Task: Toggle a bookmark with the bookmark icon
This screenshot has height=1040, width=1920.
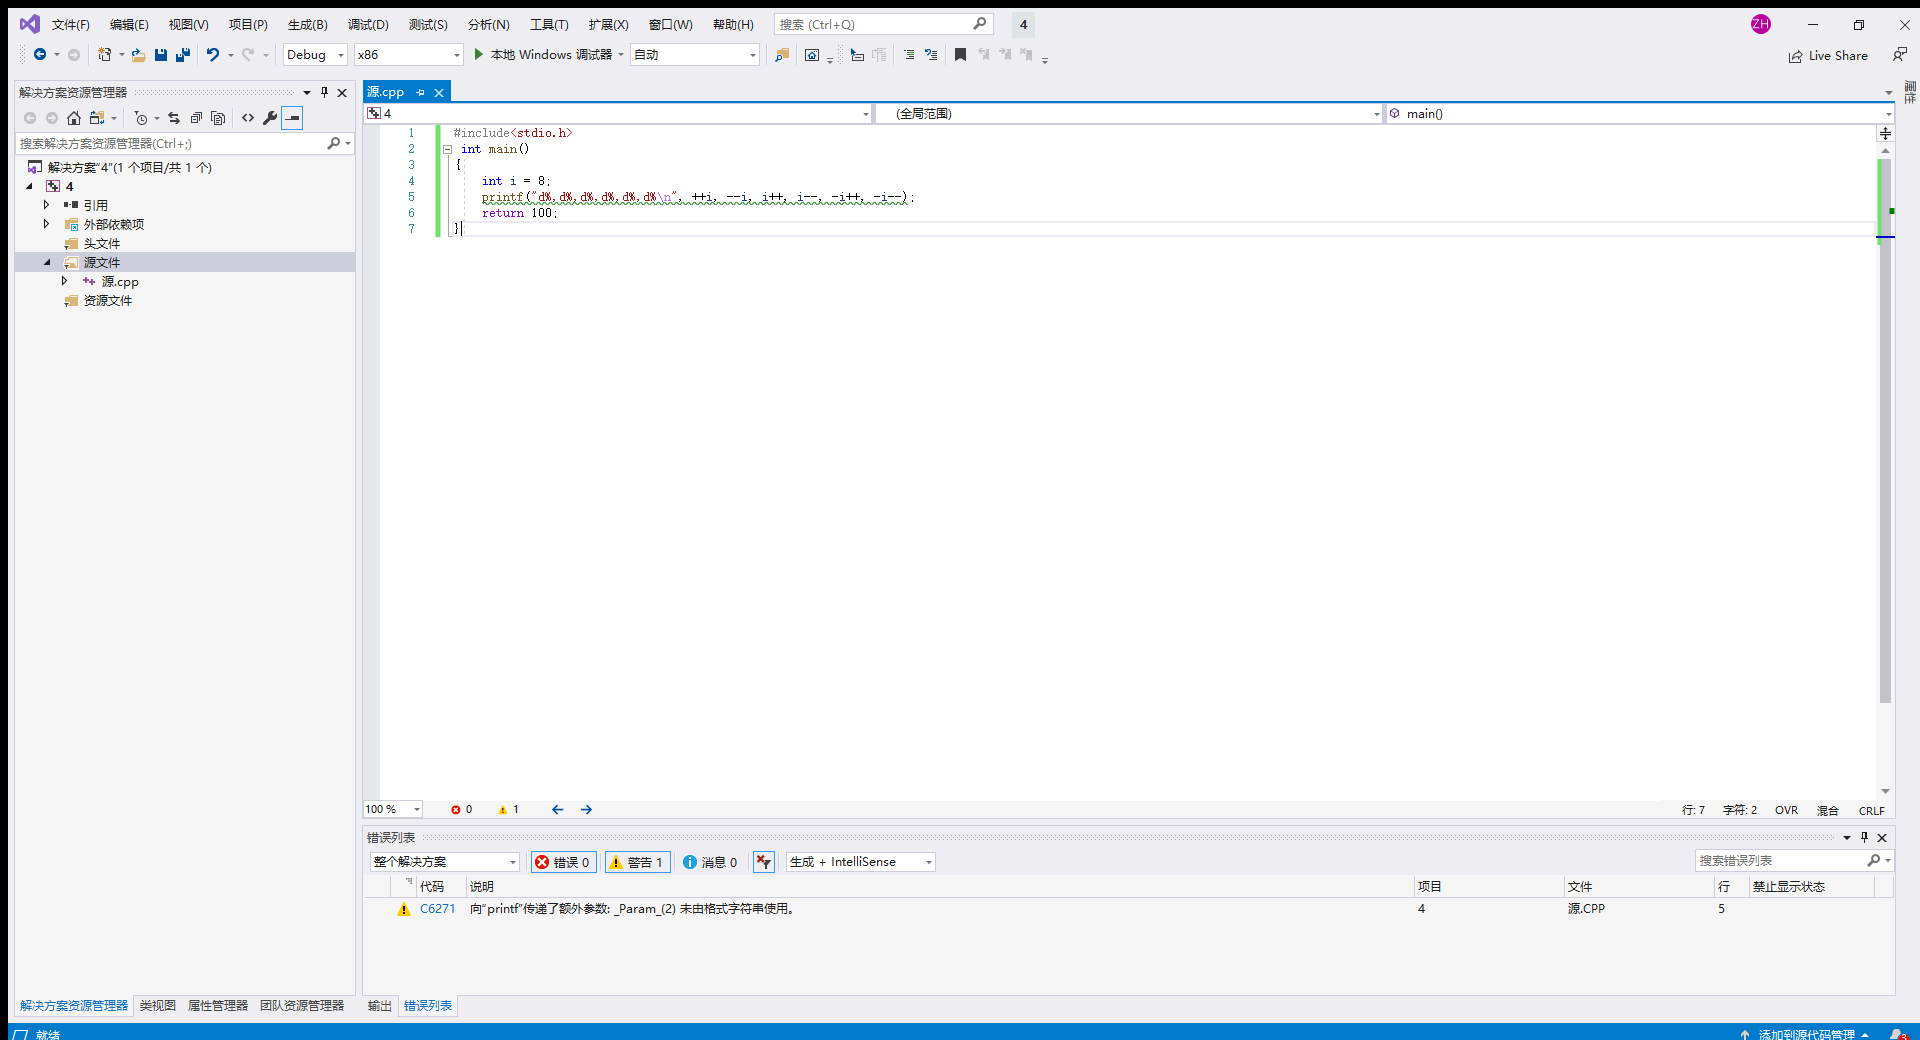Action: tap(960, 55)
